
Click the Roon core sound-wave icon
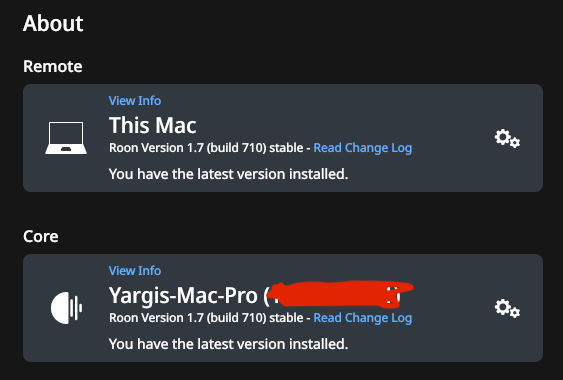tap(66, 308)
